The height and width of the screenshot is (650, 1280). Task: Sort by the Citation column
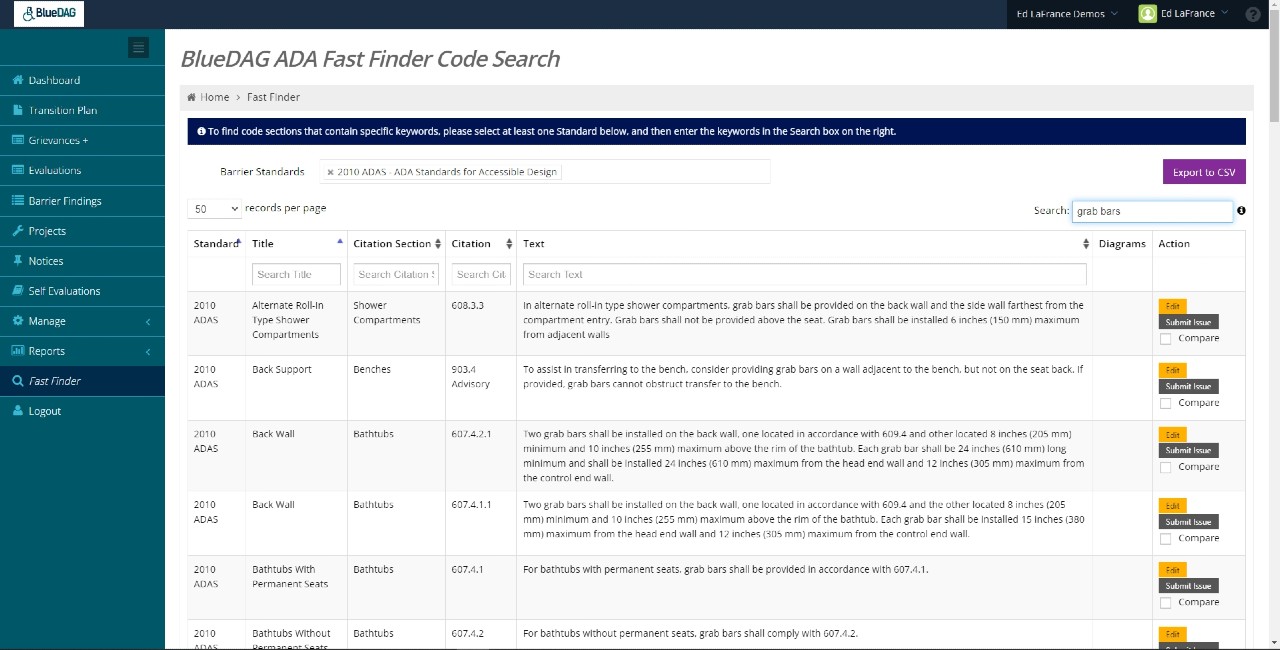click(481, 243)
